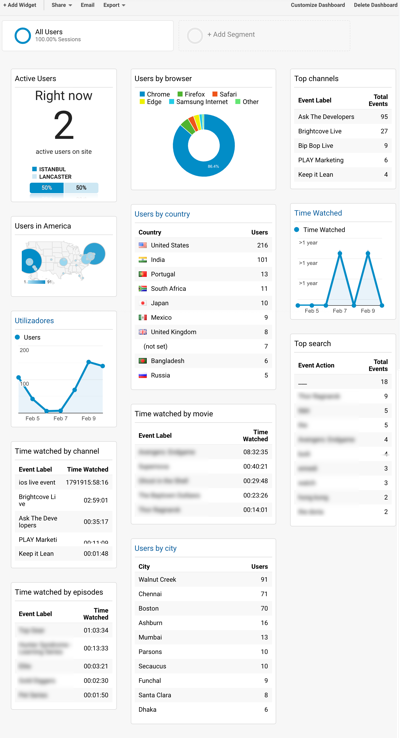
Task: Click Delete Dashboard
Action: [376, 5]
